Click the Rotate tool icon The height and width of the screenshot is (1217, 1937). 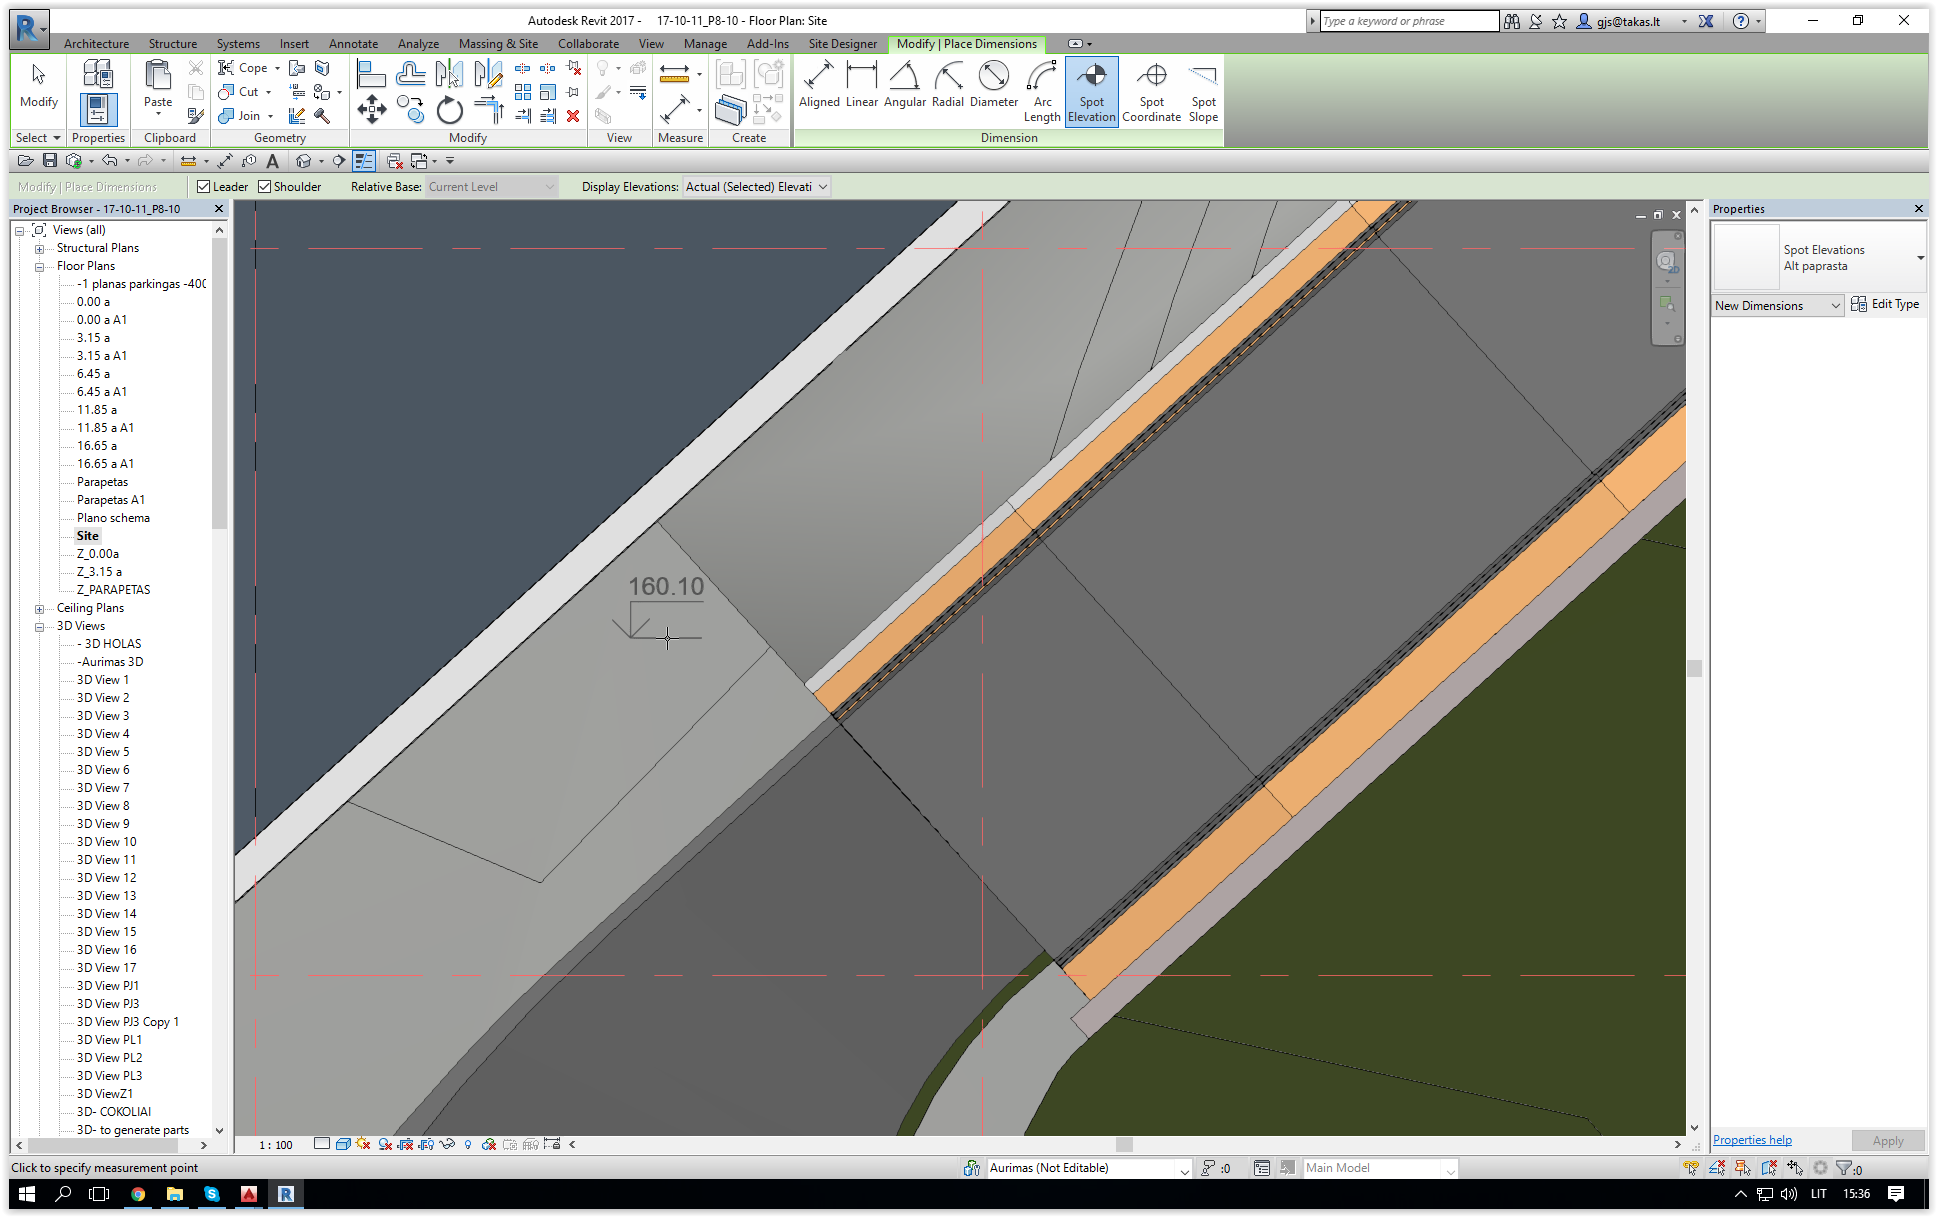click(449, 110)
